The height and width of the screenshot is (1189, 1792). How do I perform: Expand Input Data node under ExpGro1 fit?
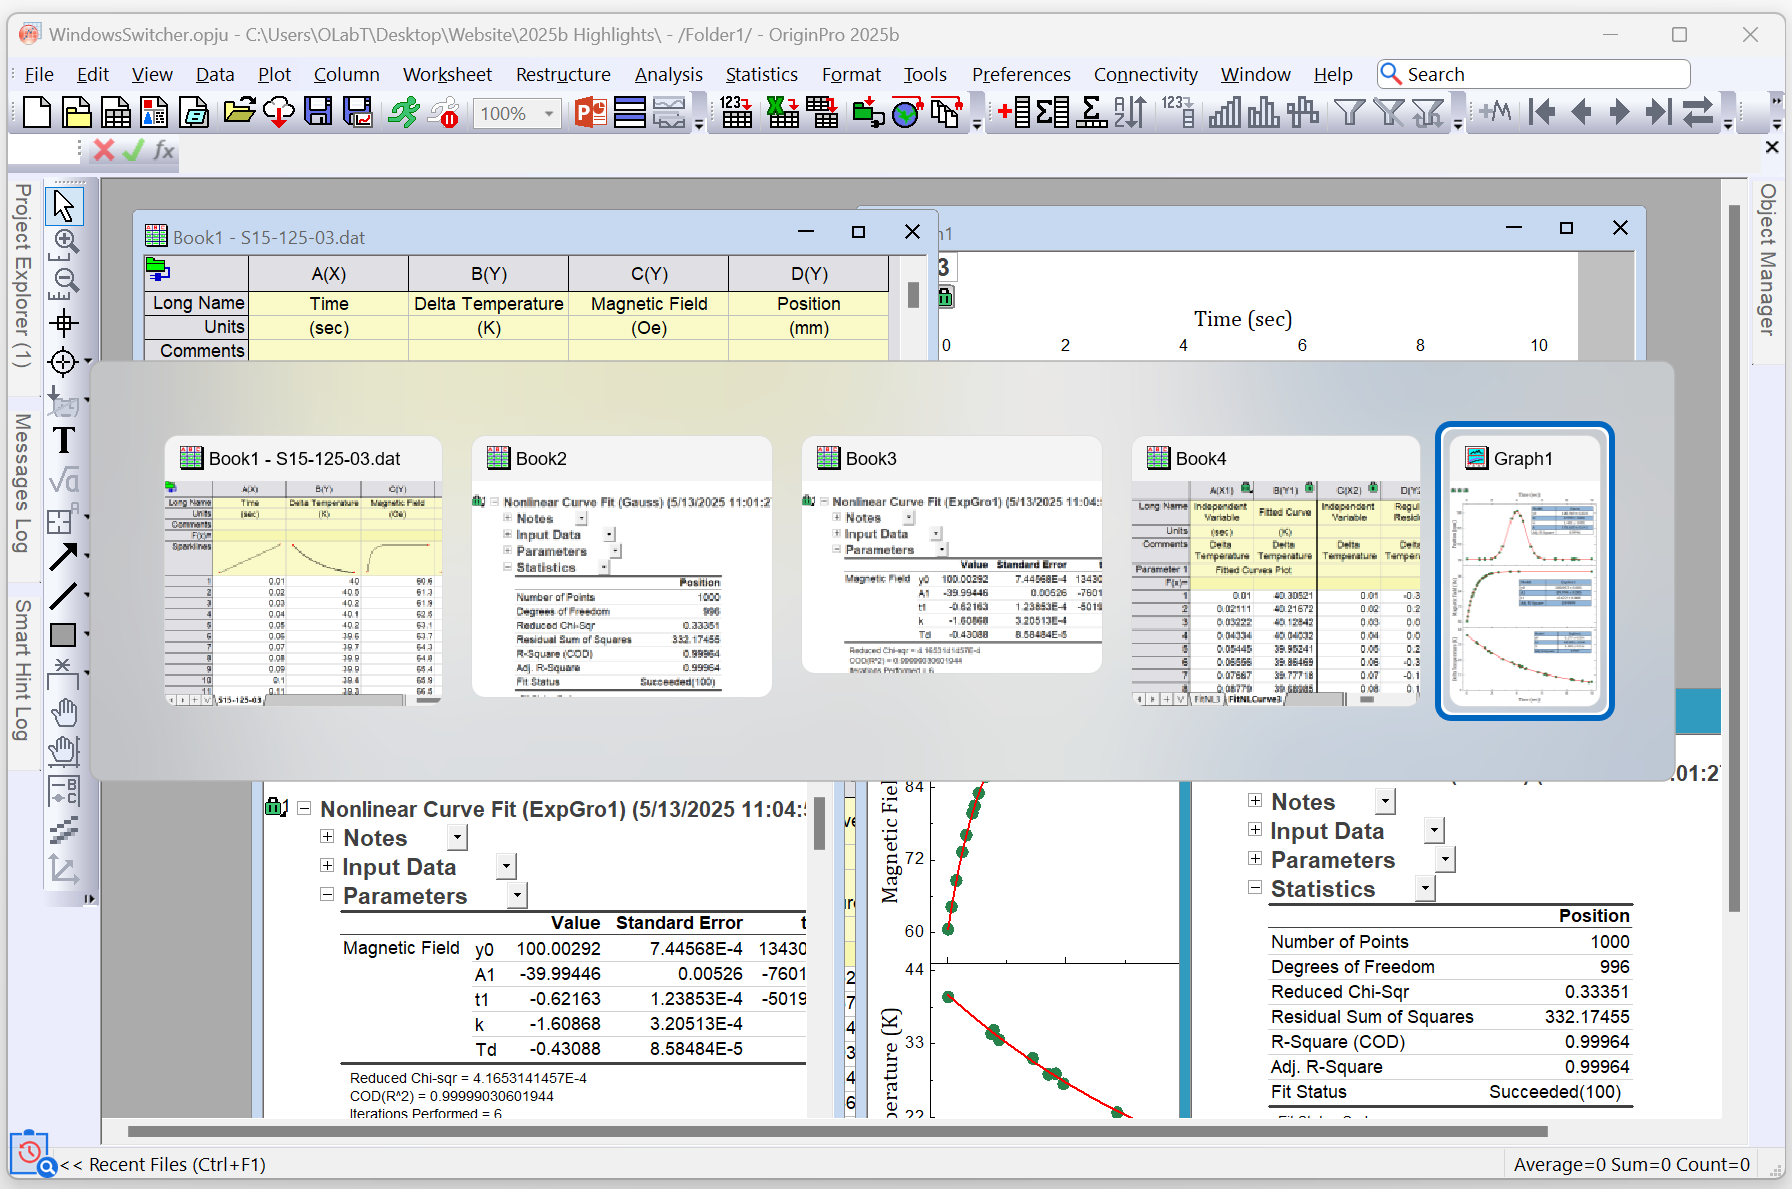click(x=327, y=866)
